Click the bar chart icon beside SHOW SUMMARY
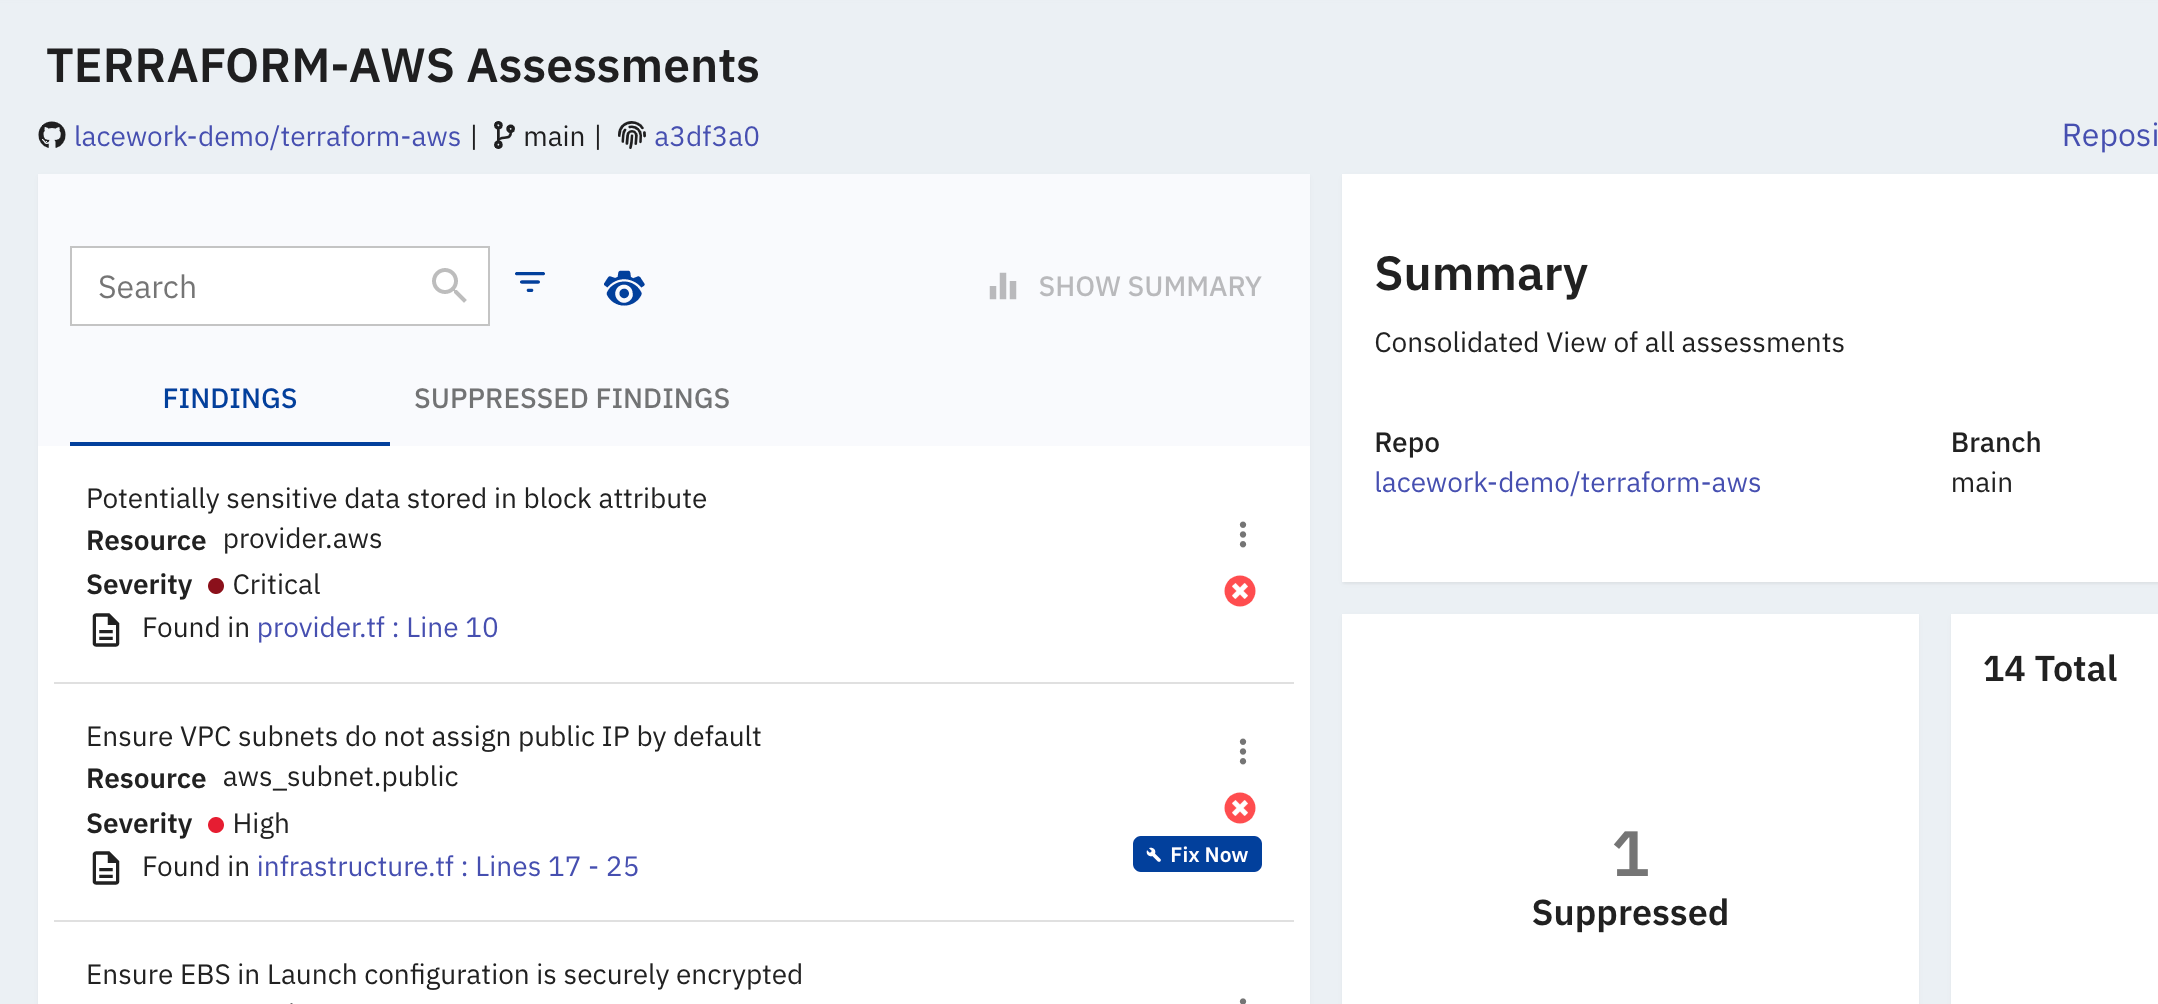Screen dimensions: 2158x1004 1001,286
